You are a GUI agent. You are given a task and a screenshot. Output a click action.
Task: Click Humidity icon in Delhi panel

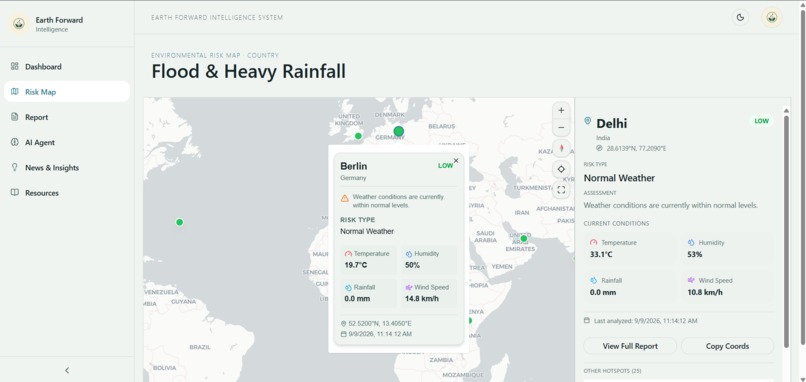691,242
